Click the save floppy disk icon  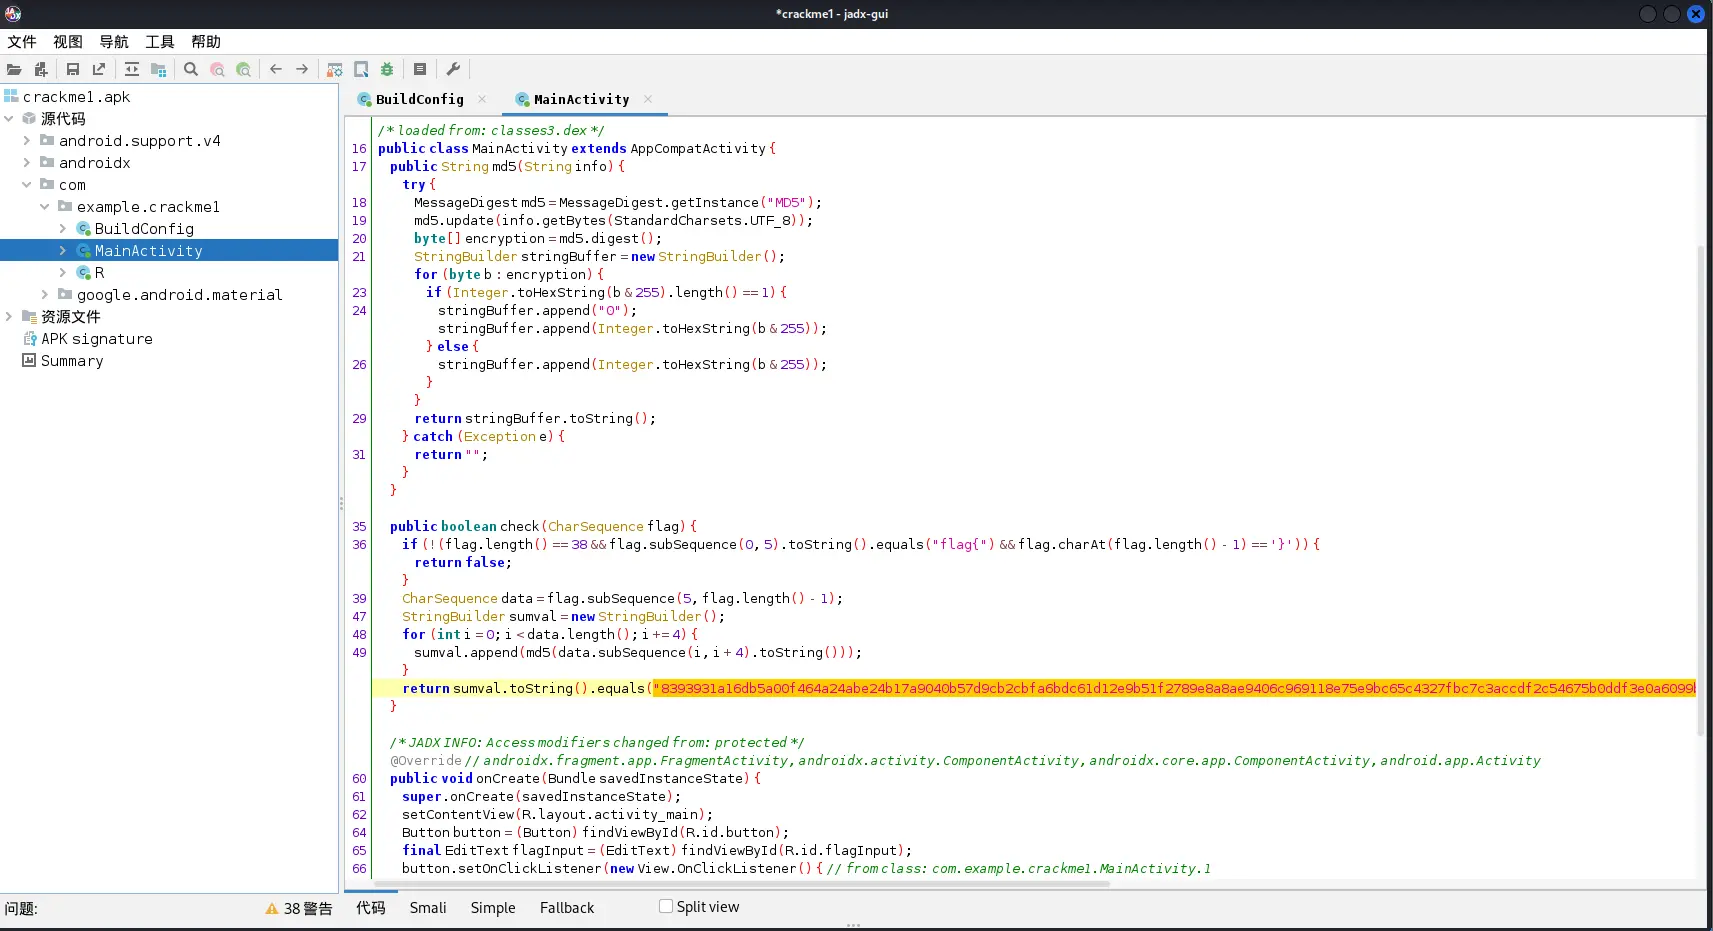73,70
